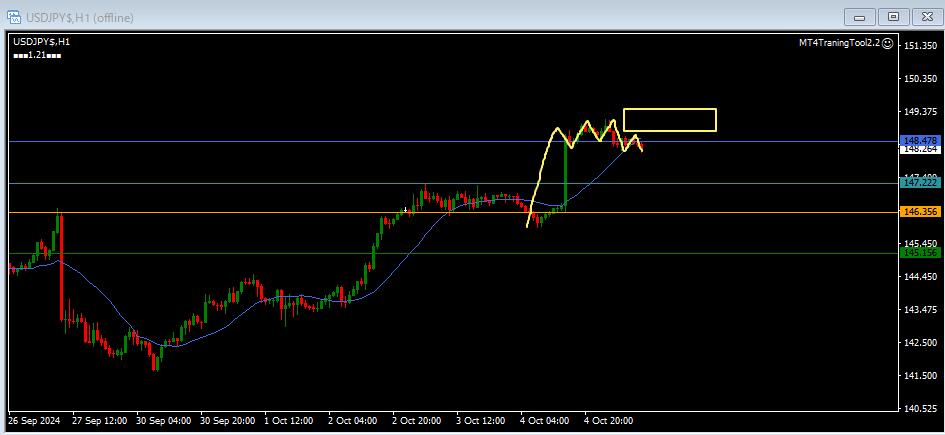The height and width of the screenshot is (435, 945).
Task: Click the smiley face next to MT4TraningTool2.2
Action: (886, 42)
